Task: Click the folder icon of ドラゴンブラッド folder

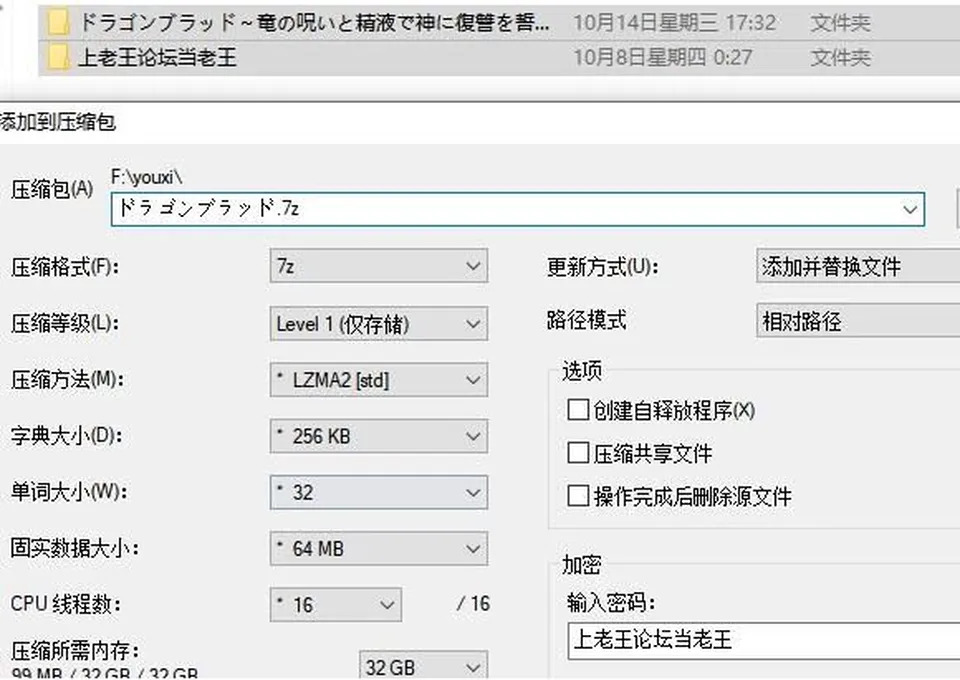Action: 58,23
